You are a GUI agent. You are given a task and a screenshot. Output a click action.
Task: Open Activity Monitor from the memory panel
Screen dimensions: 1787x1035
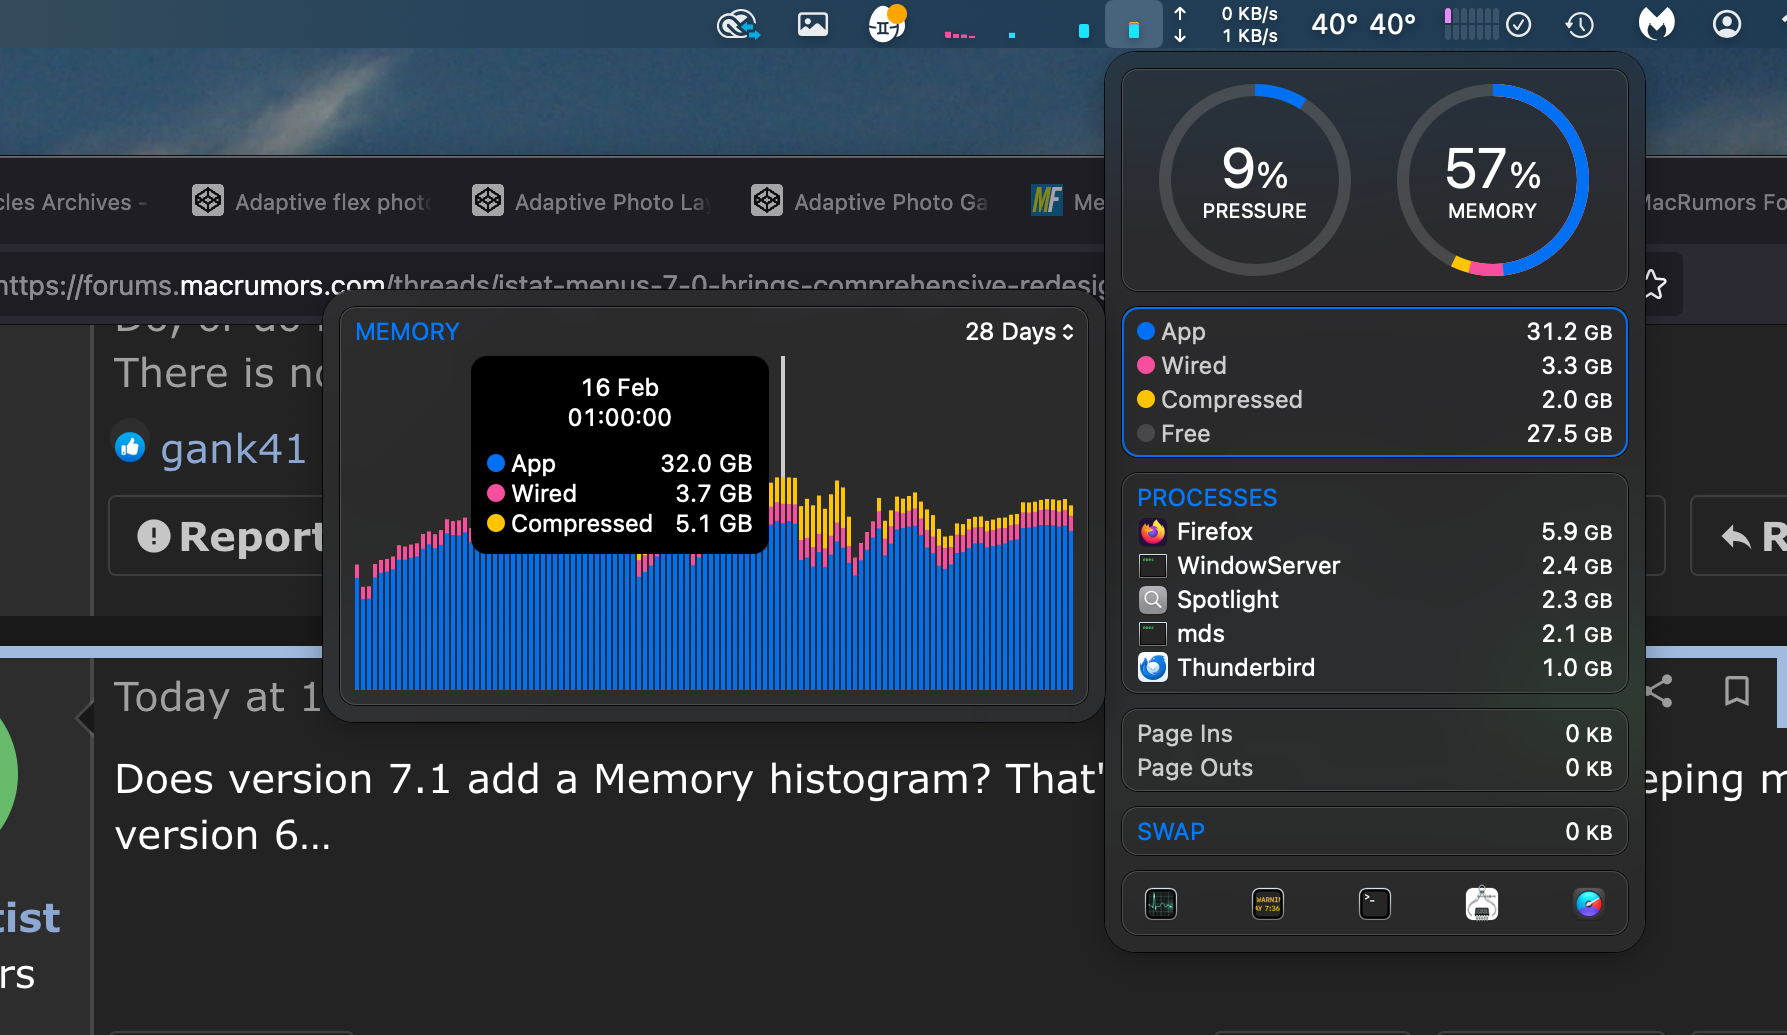tap(1160, 904)
